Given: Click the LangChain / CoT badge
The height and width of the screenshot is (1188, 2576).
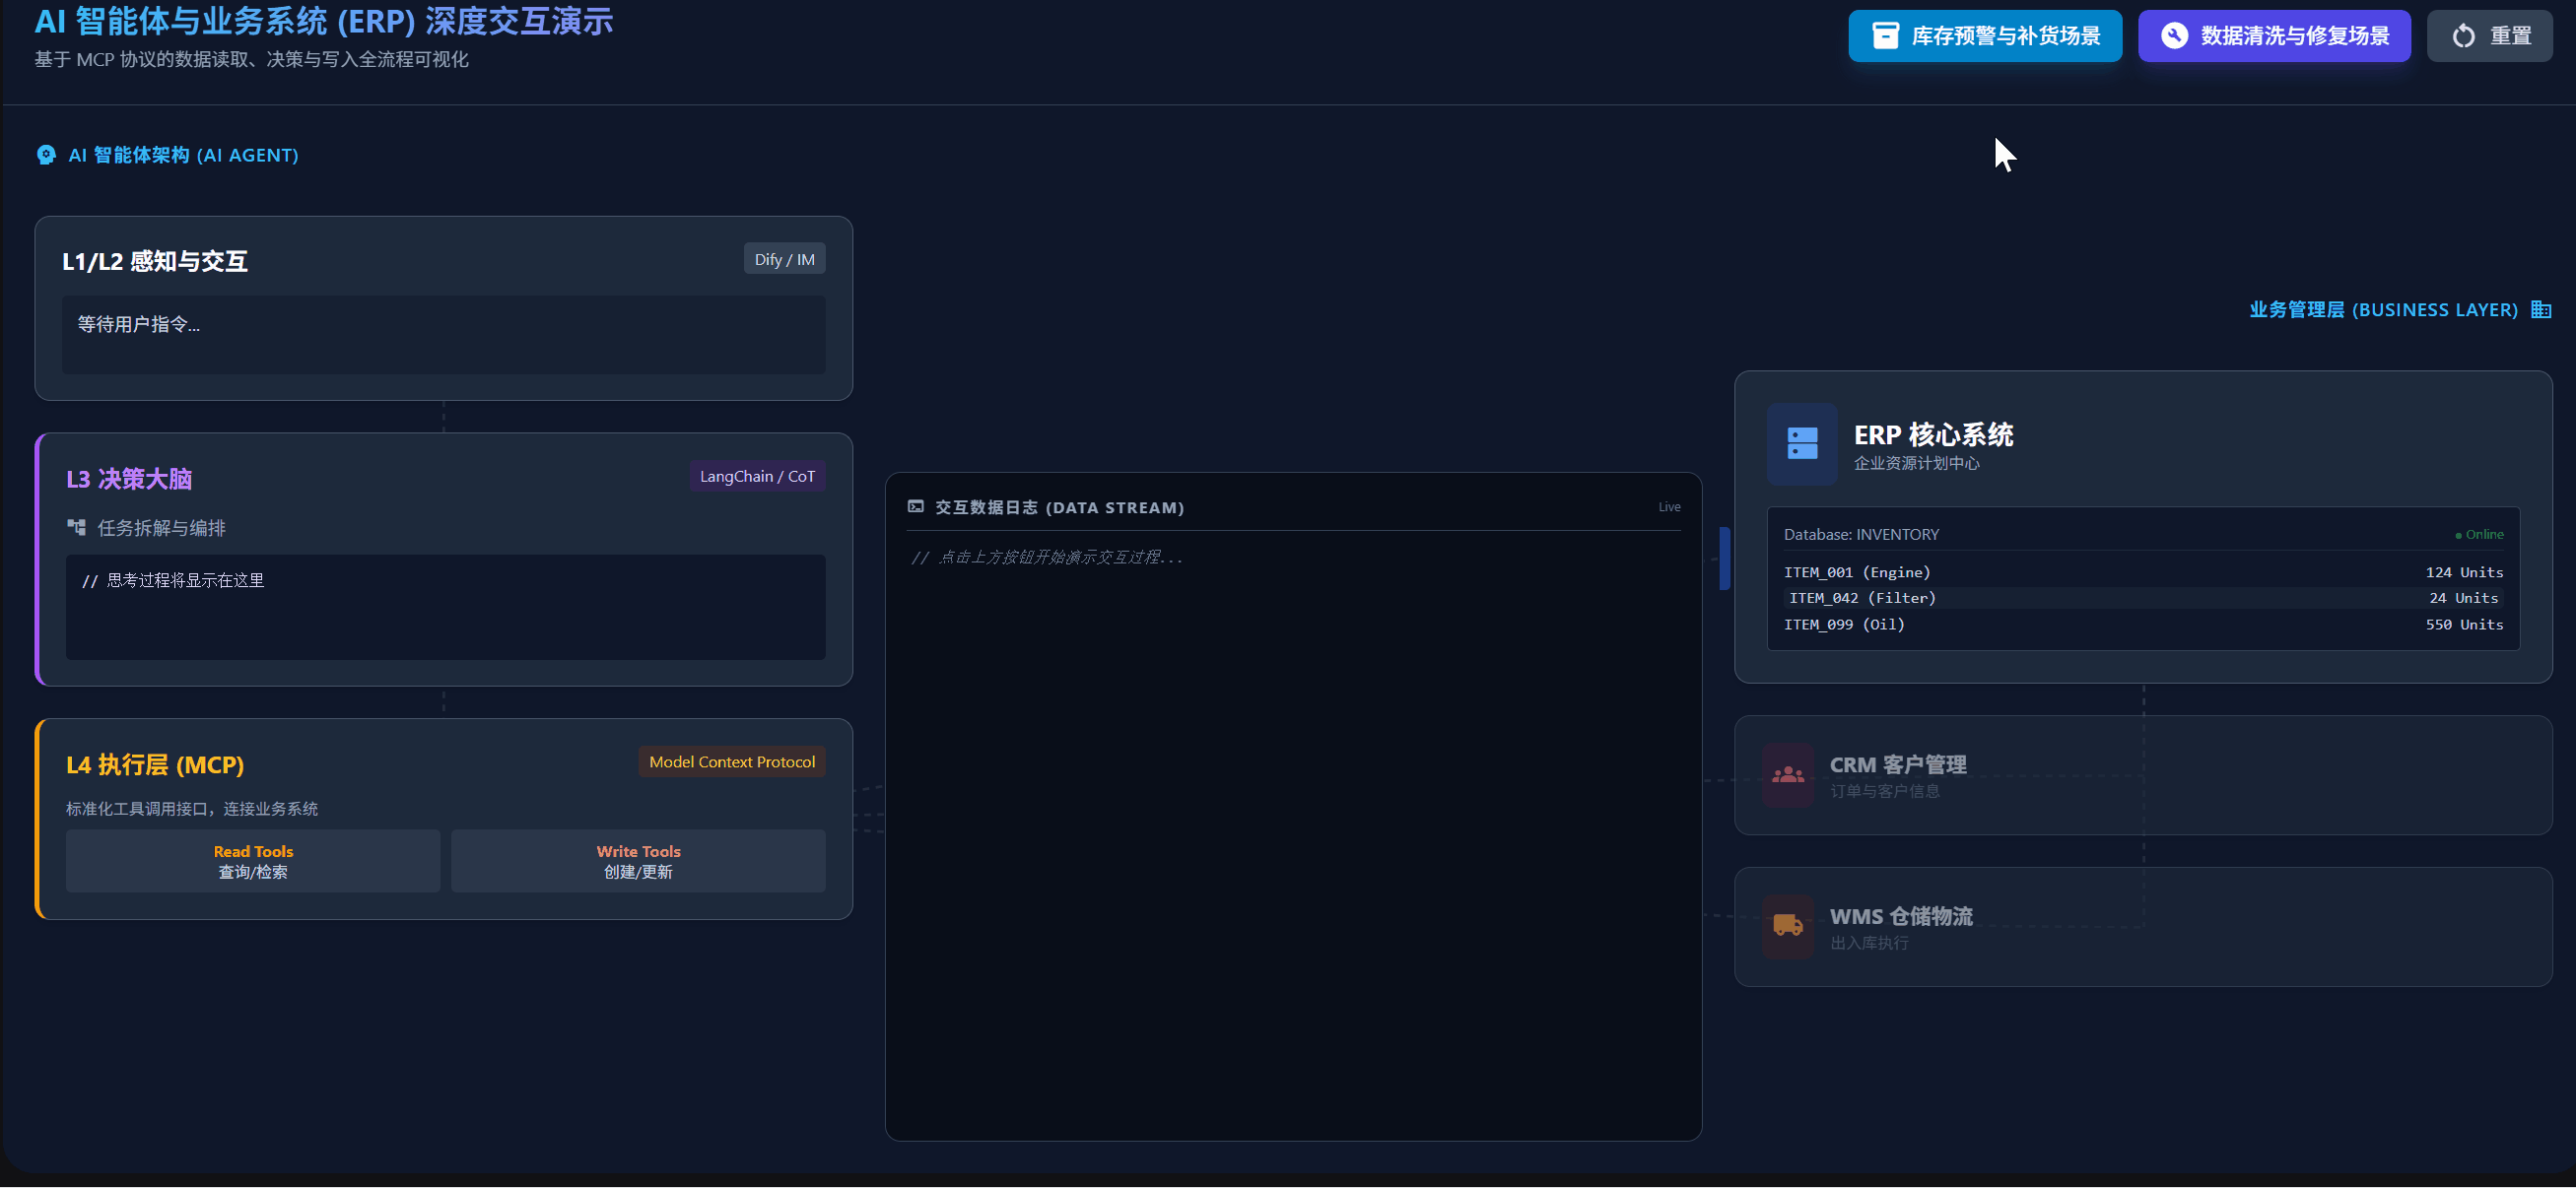Looking at the screenshot, I should pos(757,476).
